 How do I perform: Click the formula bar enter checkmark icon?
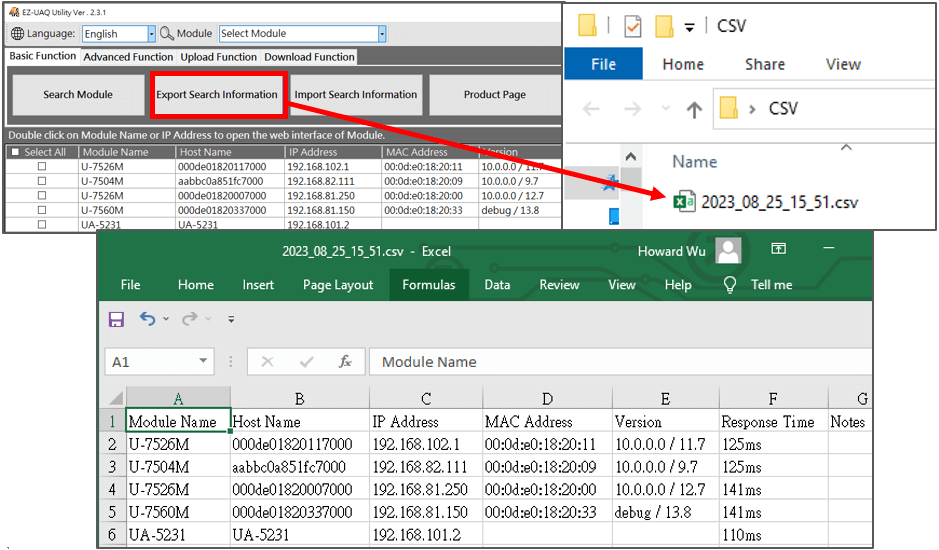[x=307, y=362]
